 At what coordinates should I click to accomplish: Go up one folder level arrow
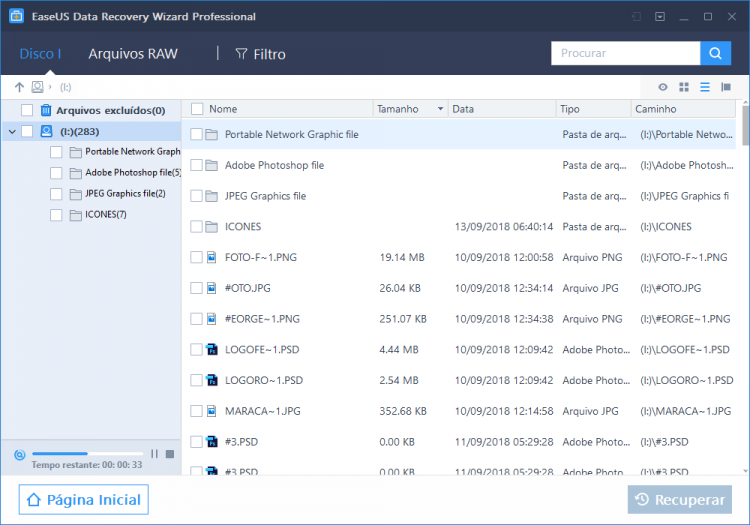point(19,87)
